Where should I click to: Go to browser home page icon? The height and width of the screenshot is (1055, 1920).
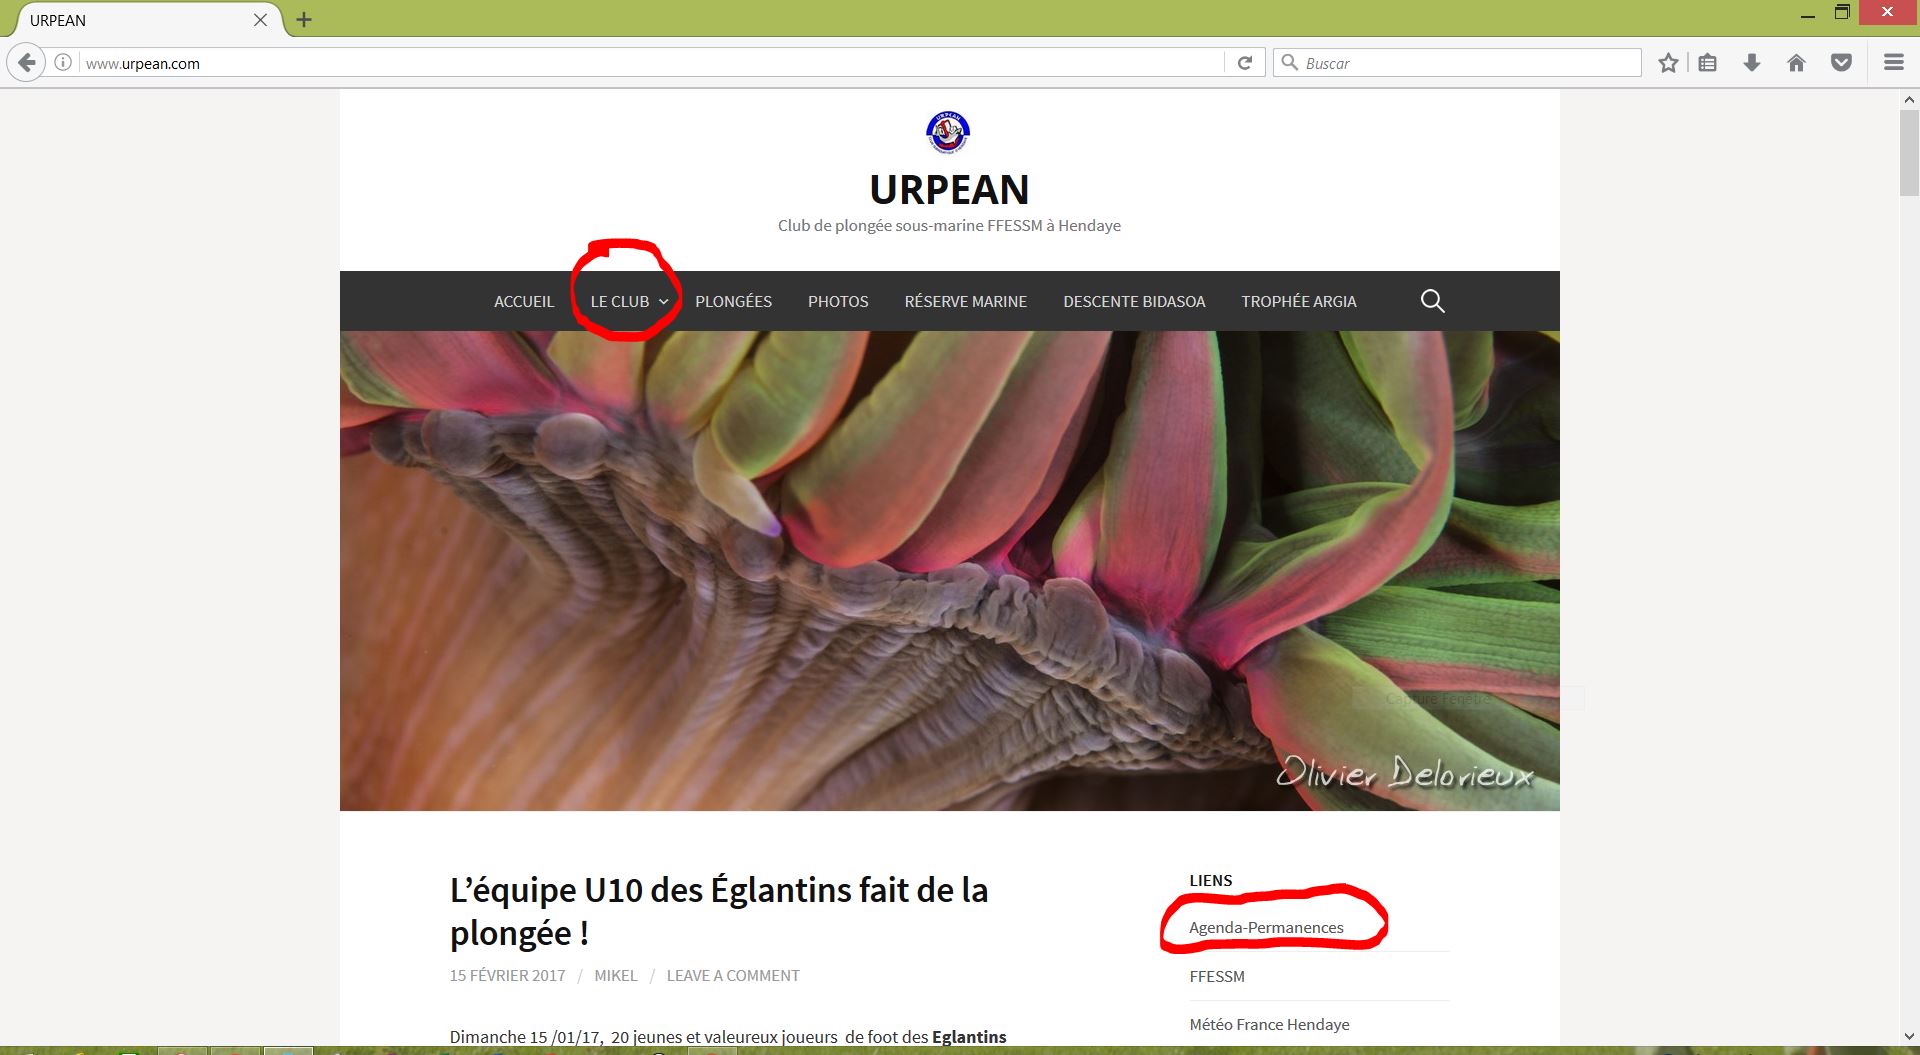(x=1796, y=63)
